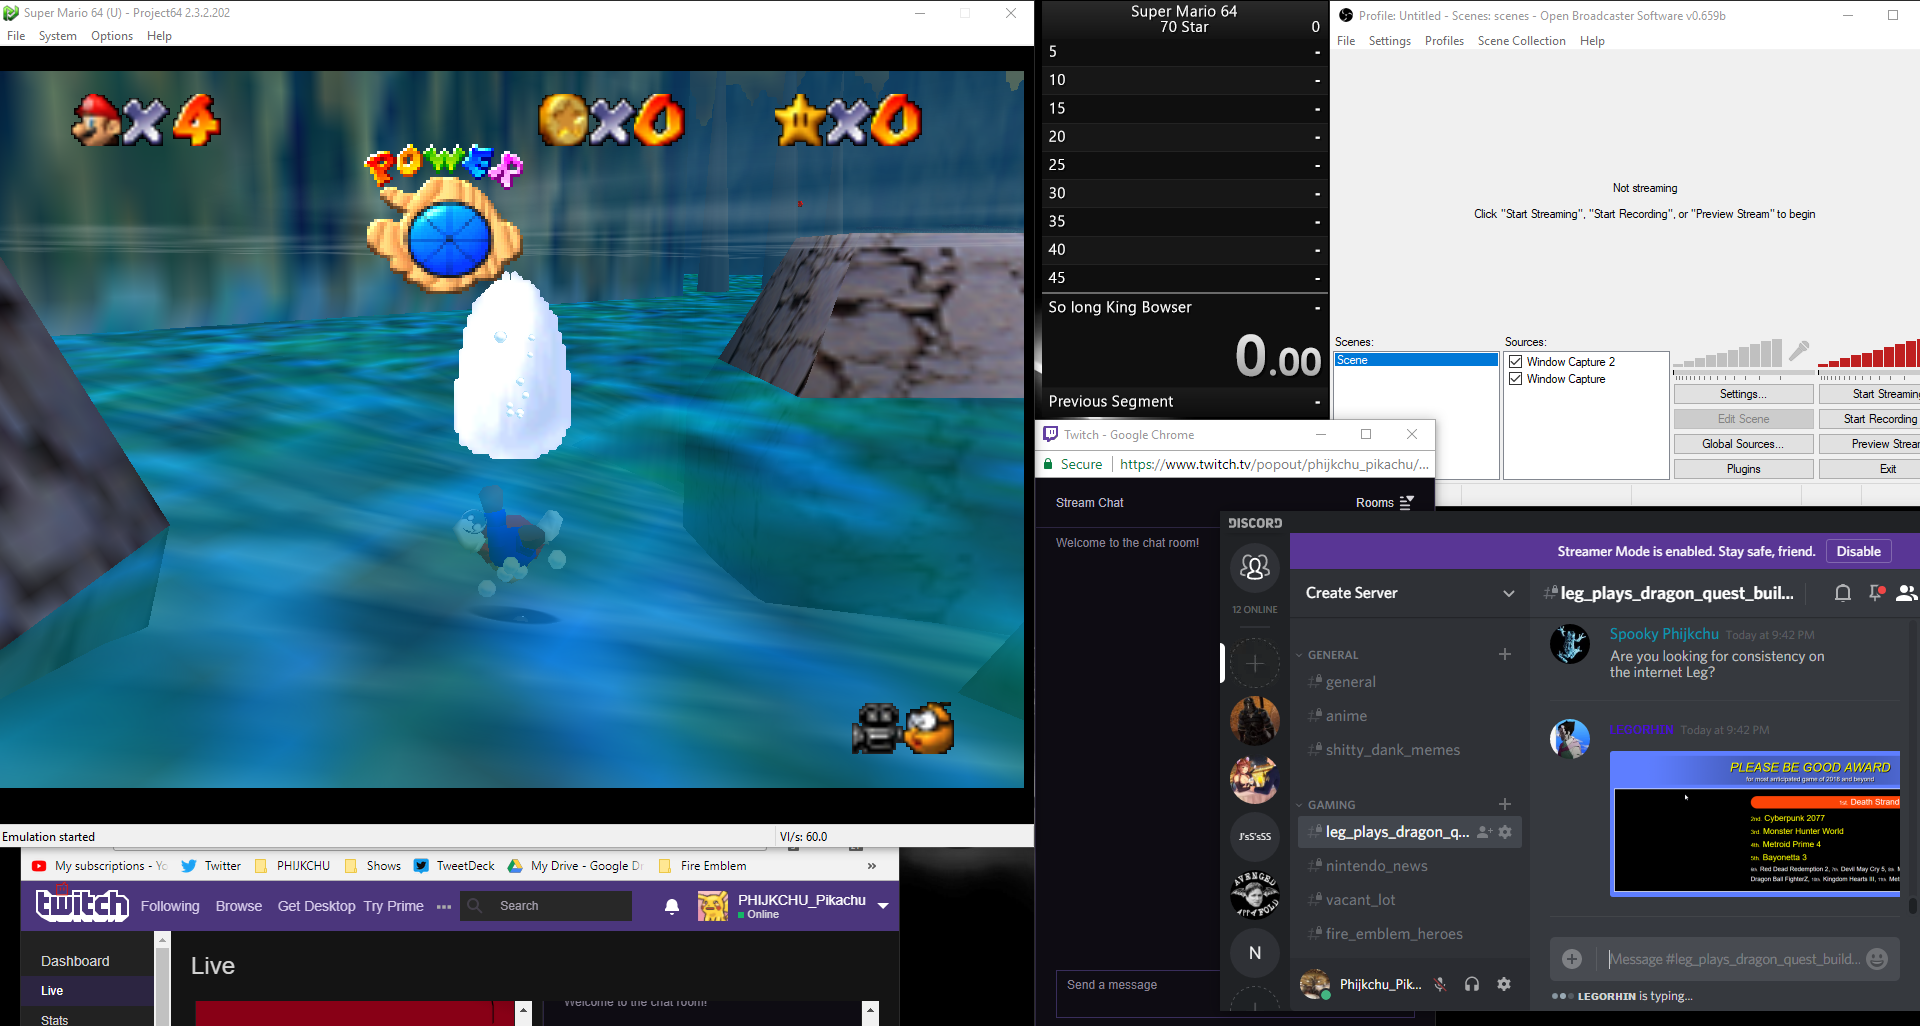Open the Project64 Options menu
1920x1026 pixels.
pos(112,36)
